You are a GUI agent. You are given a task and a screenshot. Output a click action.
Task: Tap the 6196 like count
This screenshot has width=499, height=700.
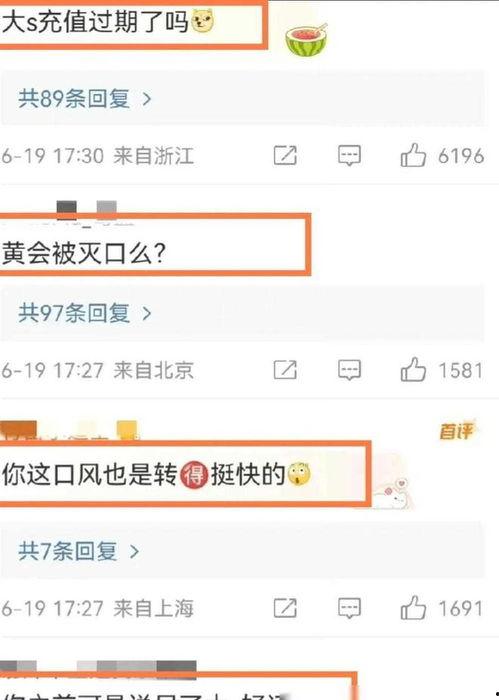point(461,156)
